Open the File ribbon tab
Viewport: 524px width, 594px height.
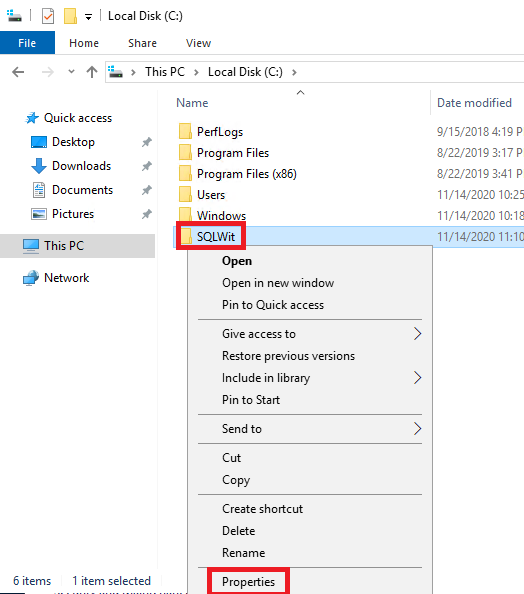click(27, 43)
